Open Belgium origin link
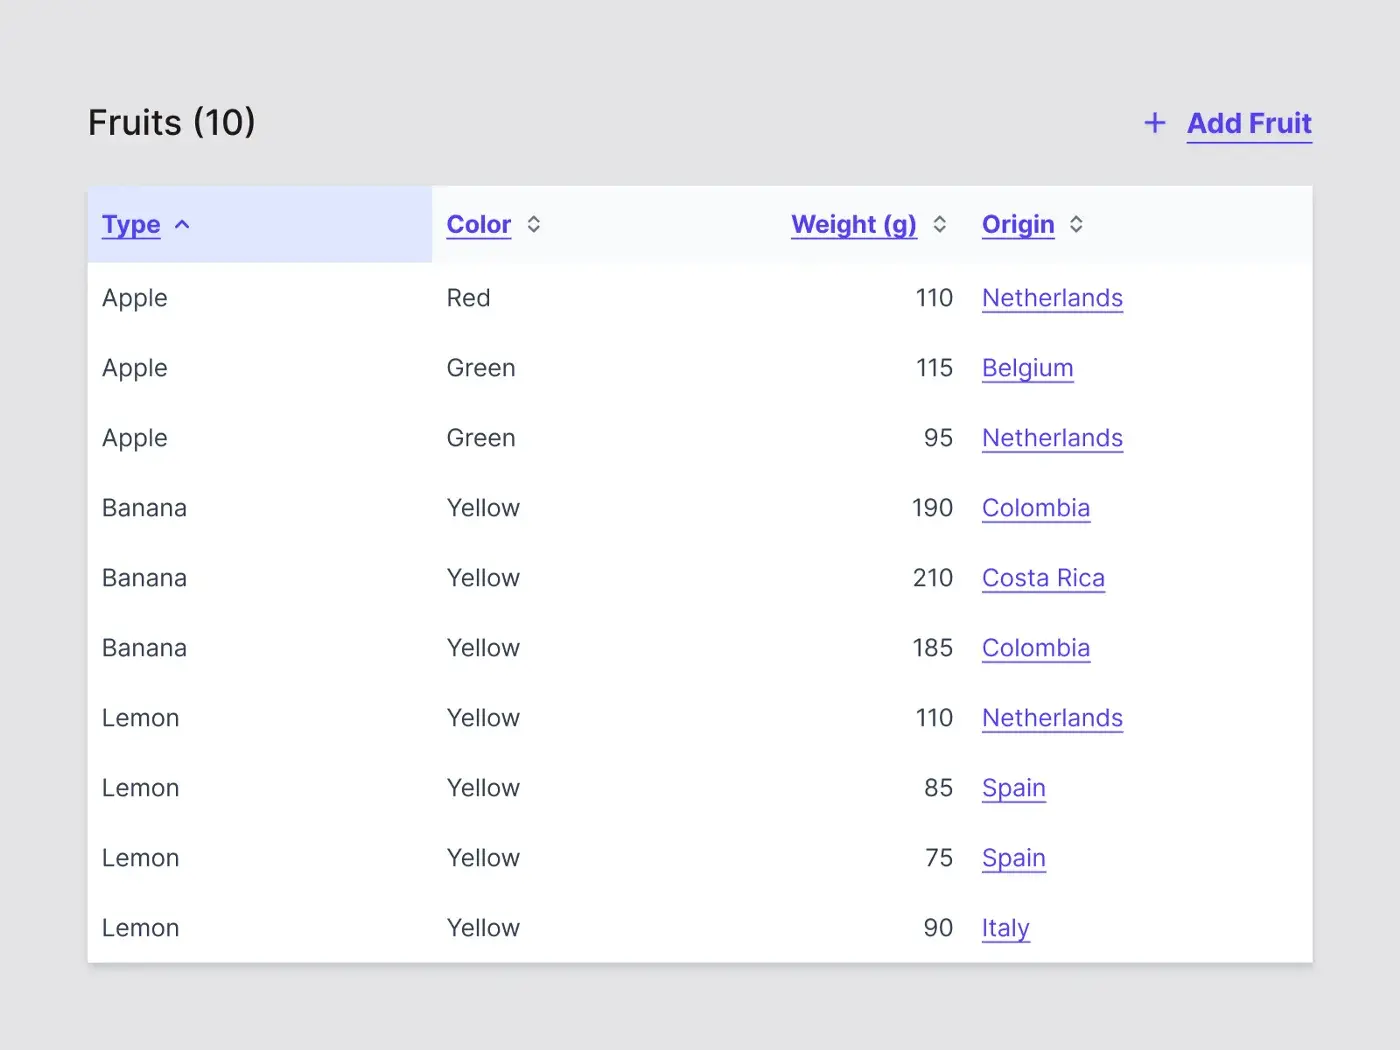This screenshot has width=1400, height=1050. [x=1027, y=368]
